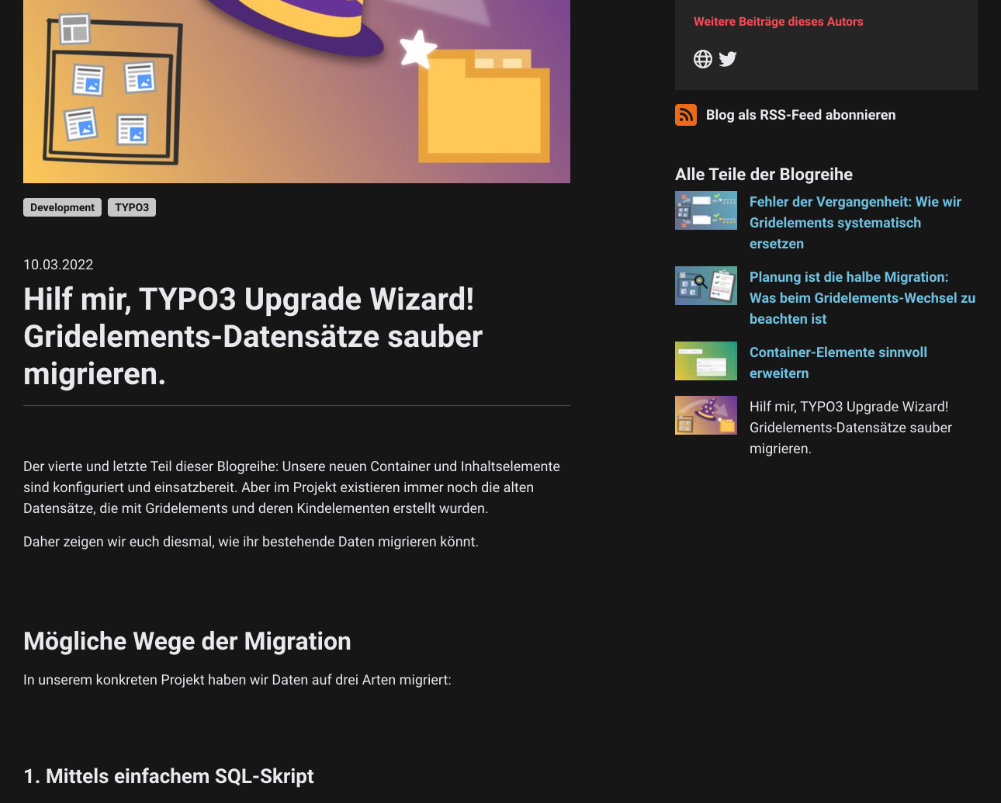
Task: Open the author's website globe icon
Action: click(702, 59)
